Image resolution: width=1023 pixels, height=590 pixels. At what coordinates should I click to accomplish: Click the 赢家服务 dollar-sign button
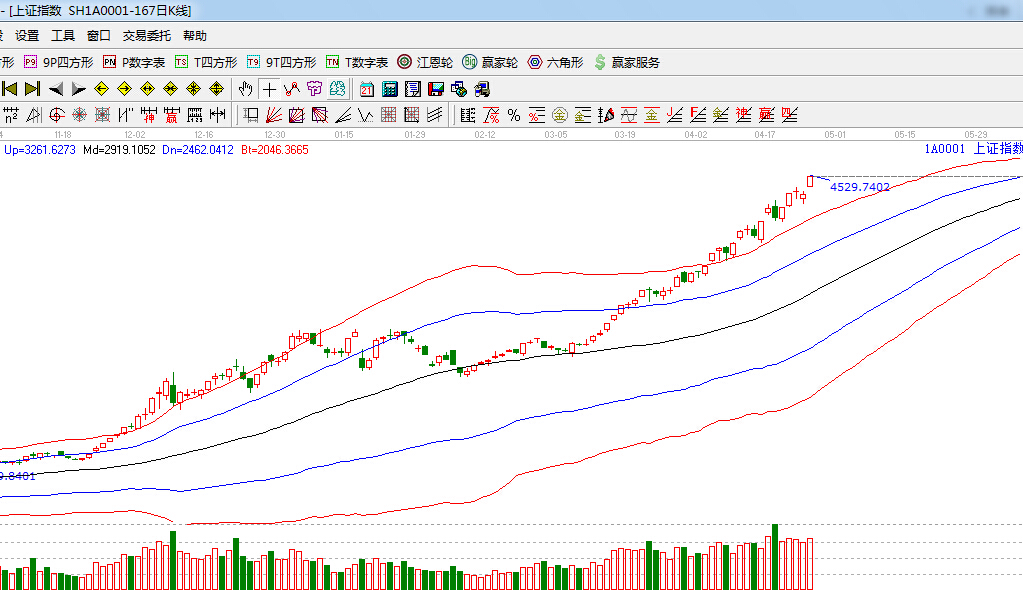pyautogui.click(x=627, y=62)
